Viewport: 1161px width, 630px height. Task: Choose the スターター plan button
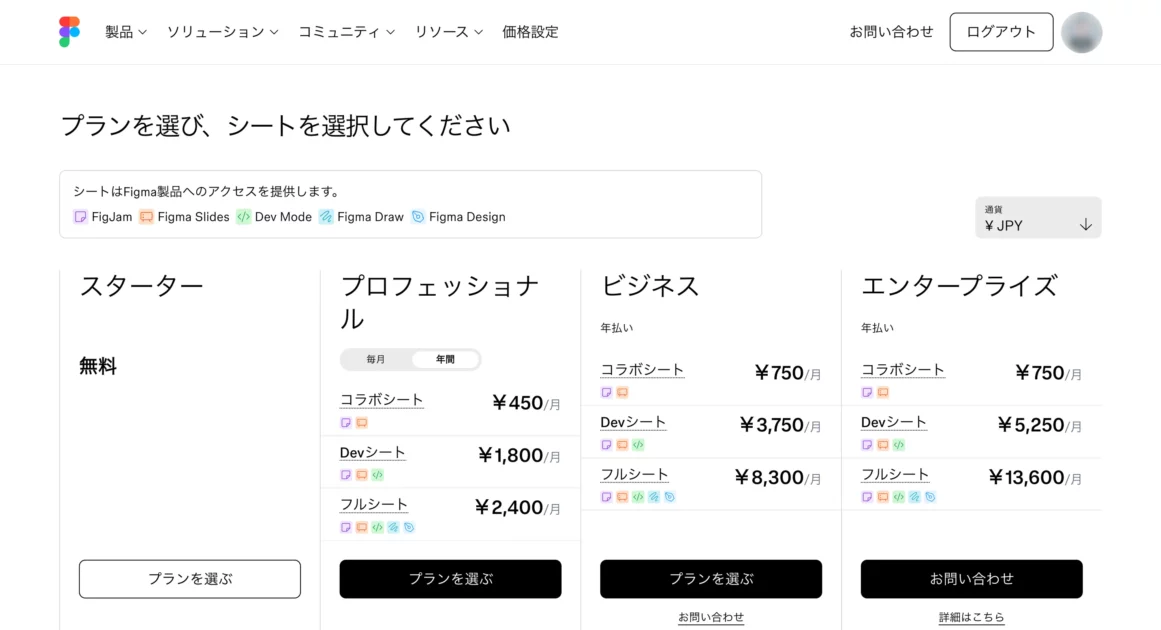(190, 579)
